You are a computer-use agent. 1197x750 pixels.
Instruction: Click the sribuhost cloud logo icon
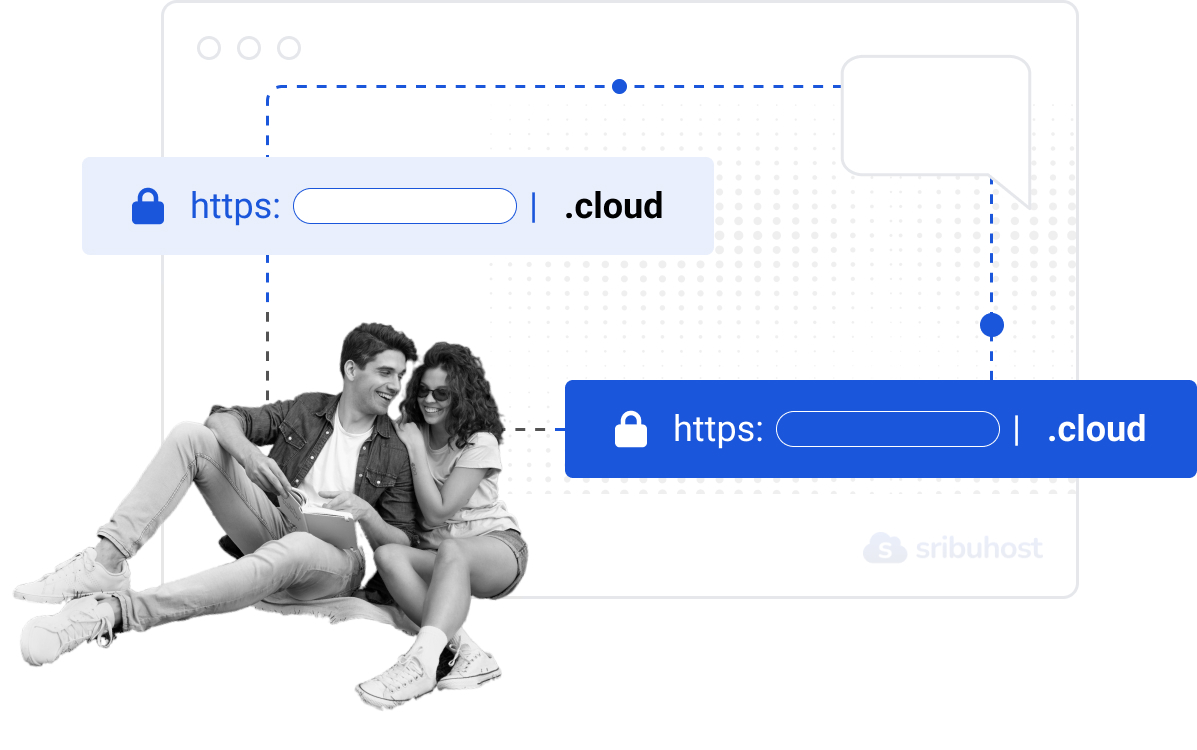885,548
